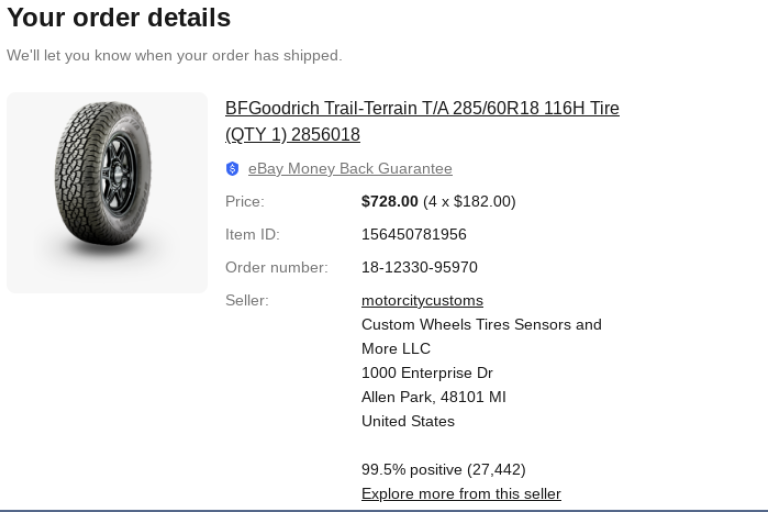
Task: Click the $728.00 total price
Action: 390,202
